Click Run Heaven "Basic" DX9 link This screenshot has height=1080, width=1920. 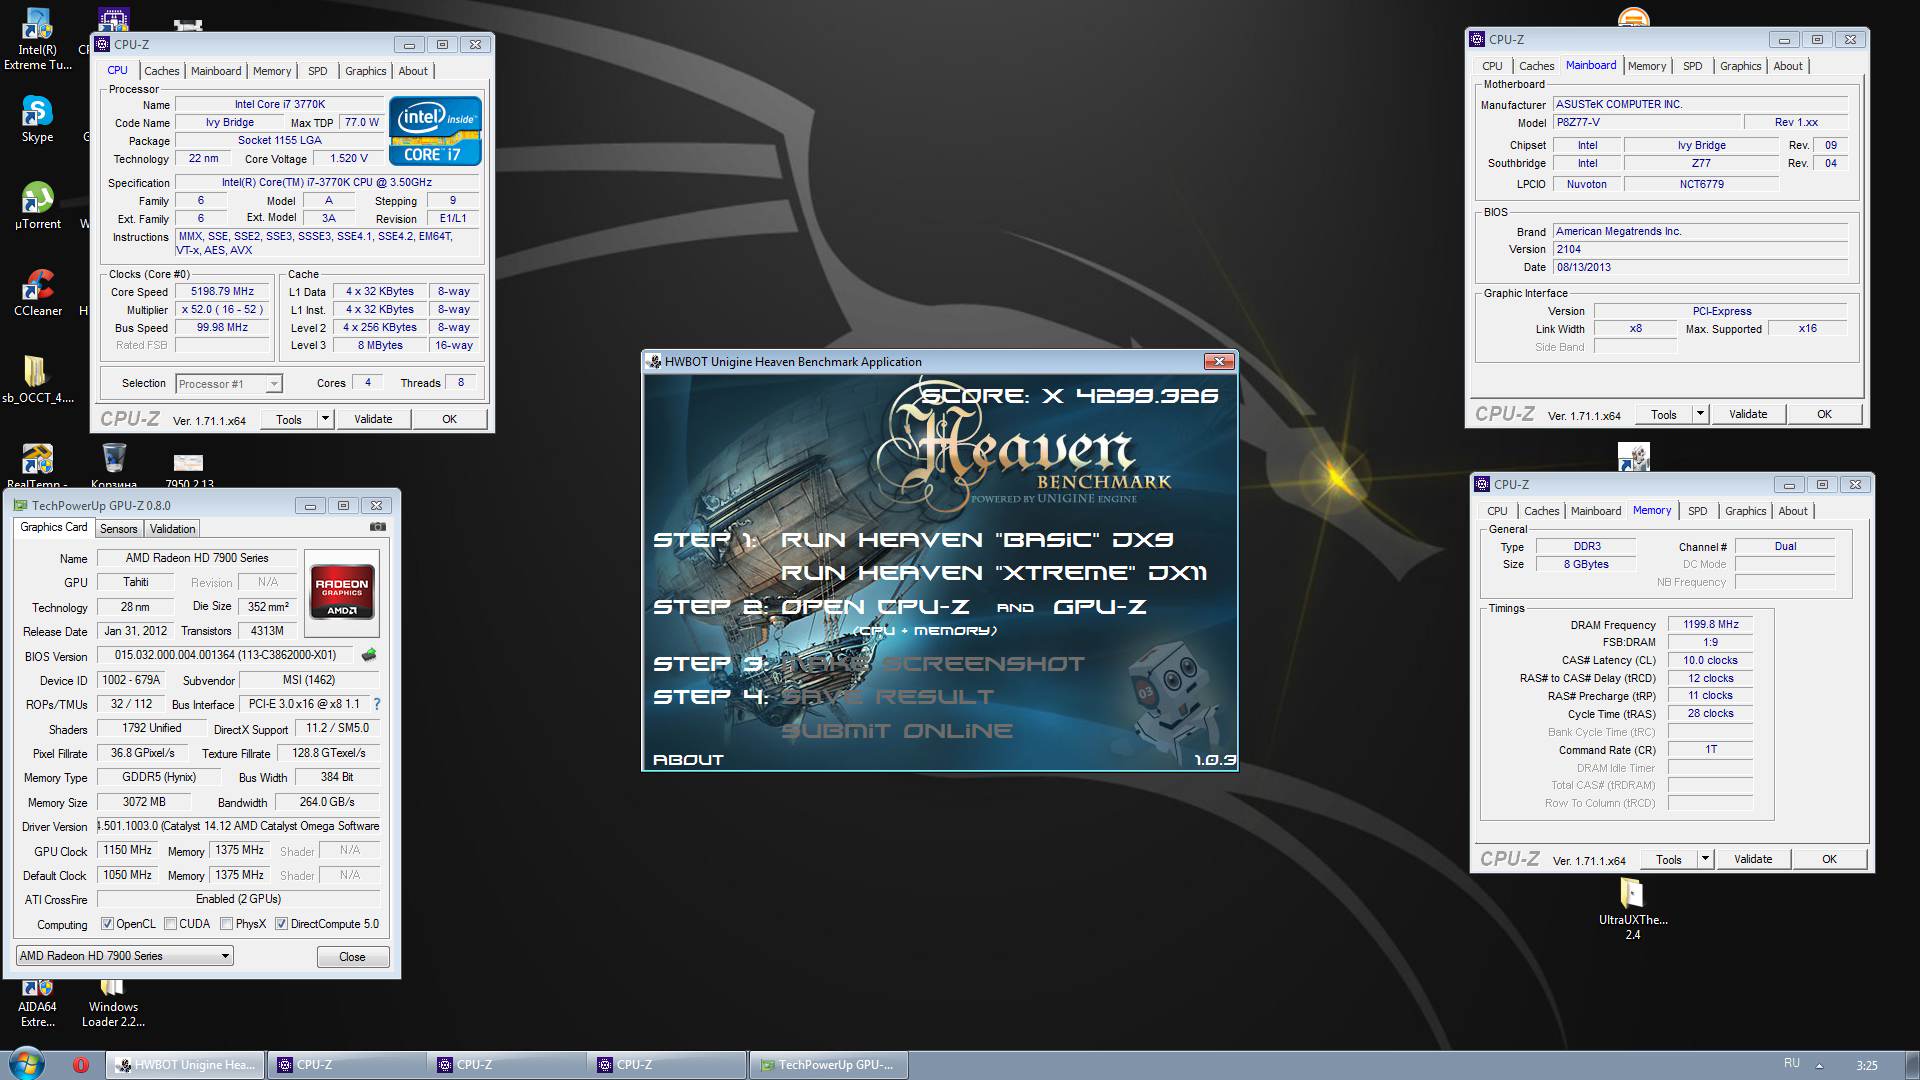(x=976, y=540)
